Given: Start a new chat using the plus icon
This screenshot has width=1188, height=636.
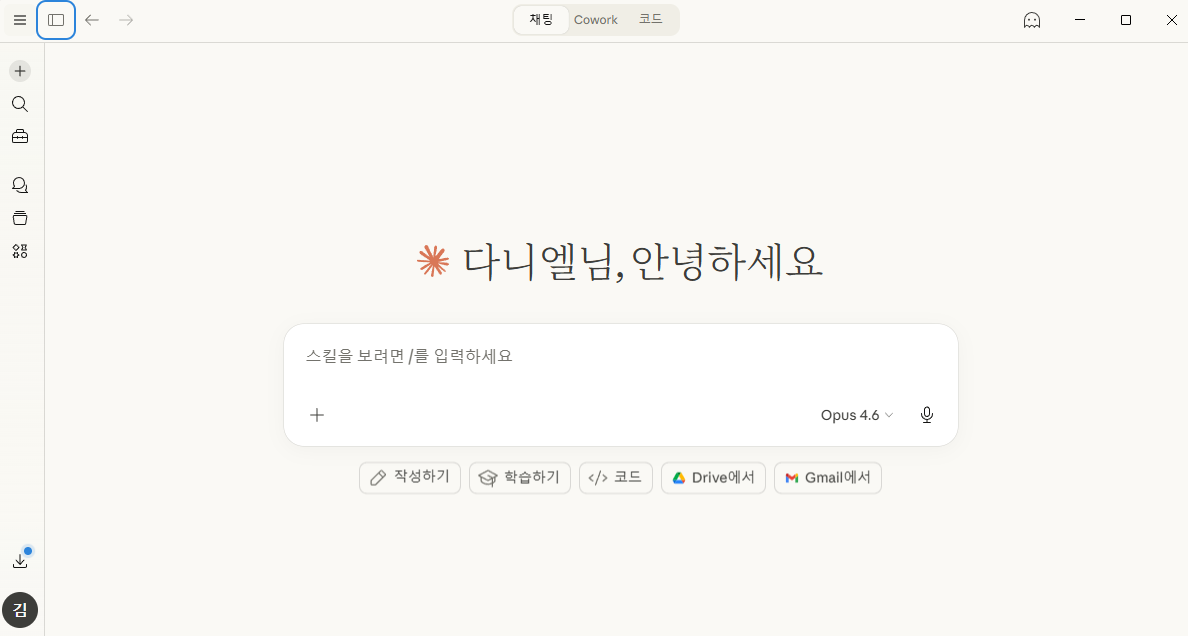Looking at the screenshot, I should pyautogui.click(x=20, y=71).
